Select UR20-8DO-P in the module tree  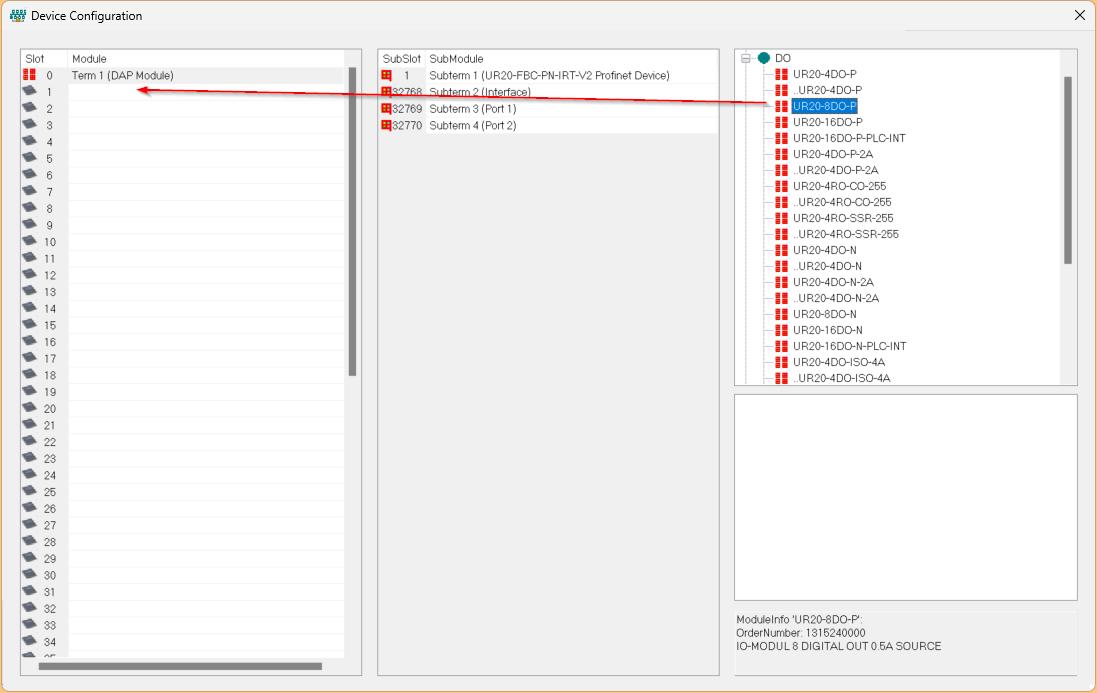824,106
